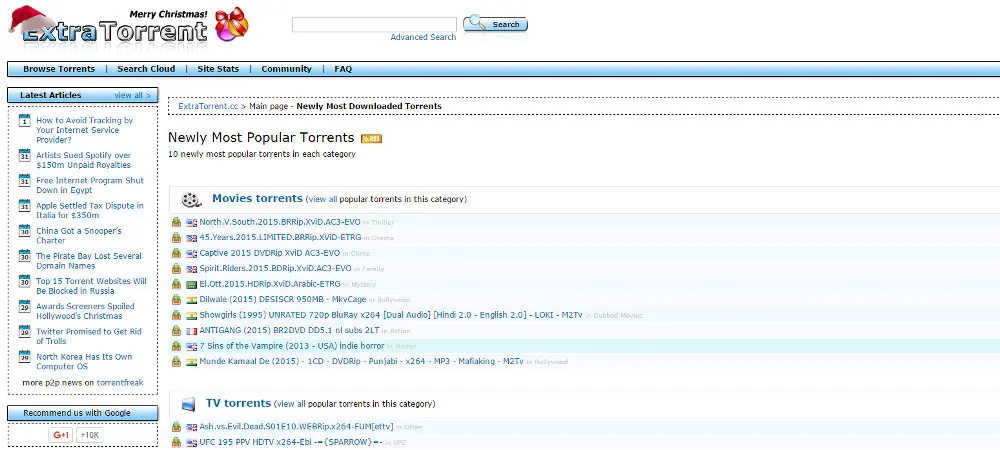Click calendar icon beside Artists Sued Spotify article
This screenshot has width=1000, height=450.
24,155
